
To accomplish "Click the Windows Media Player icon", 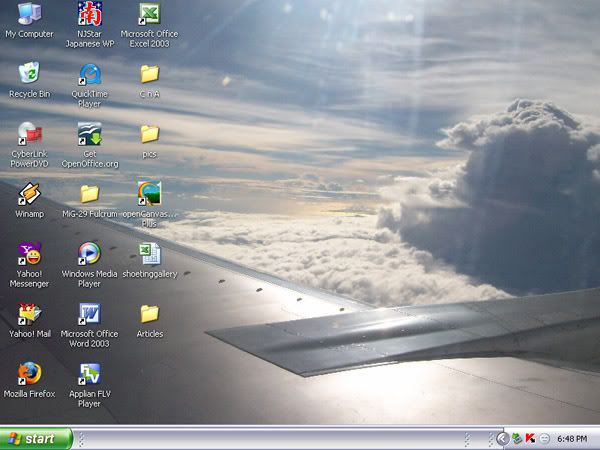I will (89, 254).
